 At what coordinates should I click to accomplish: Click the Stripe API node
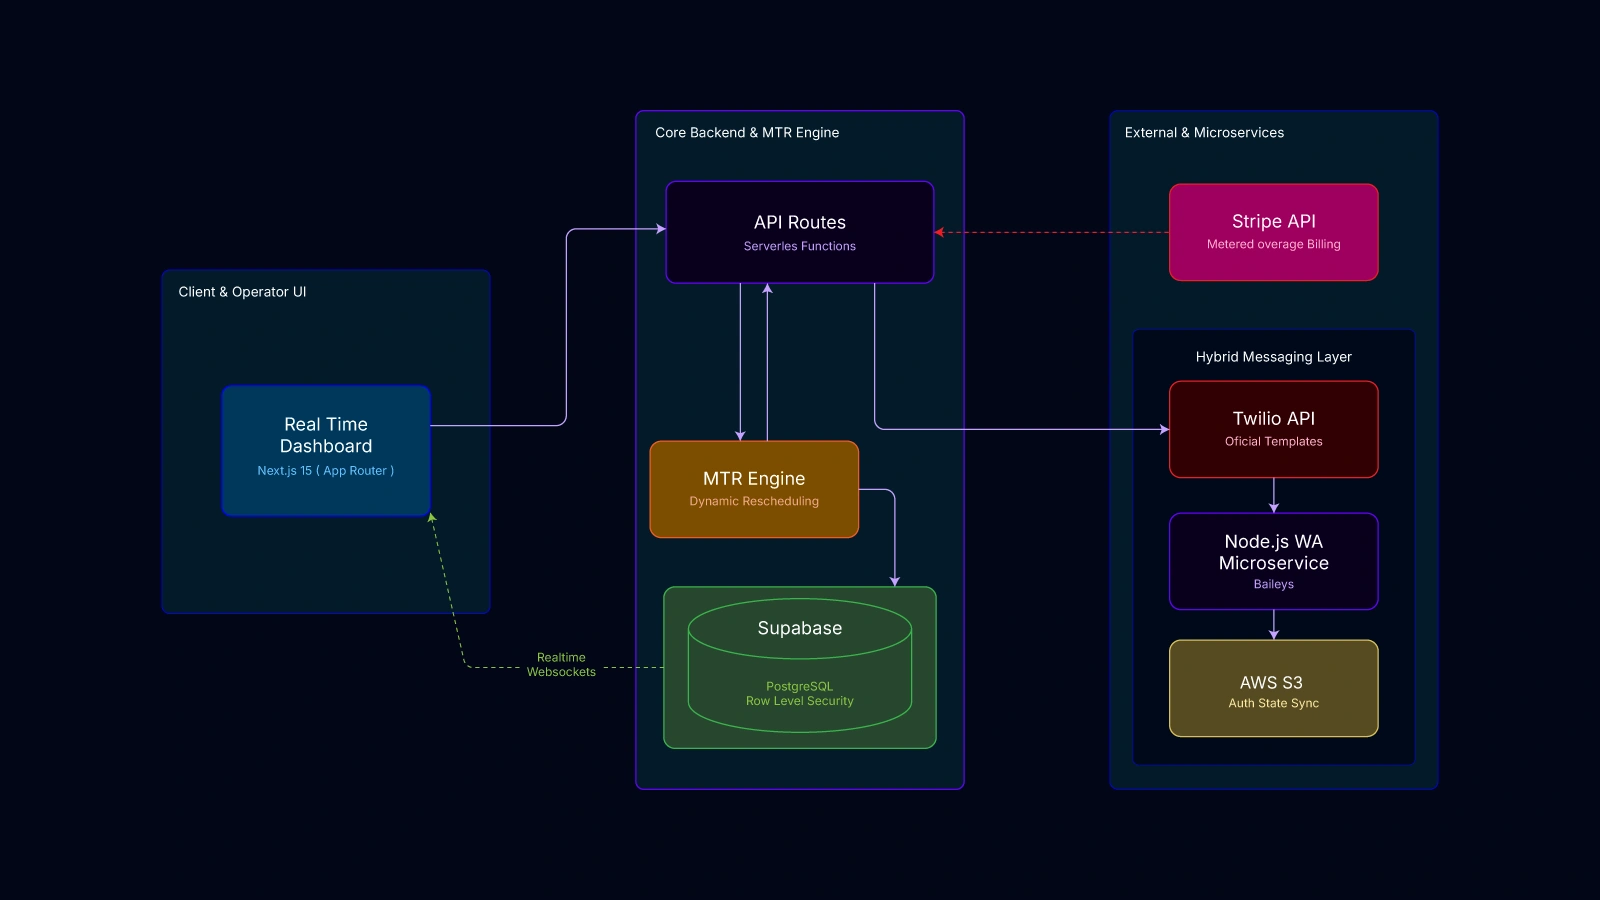pos(1274,232)
